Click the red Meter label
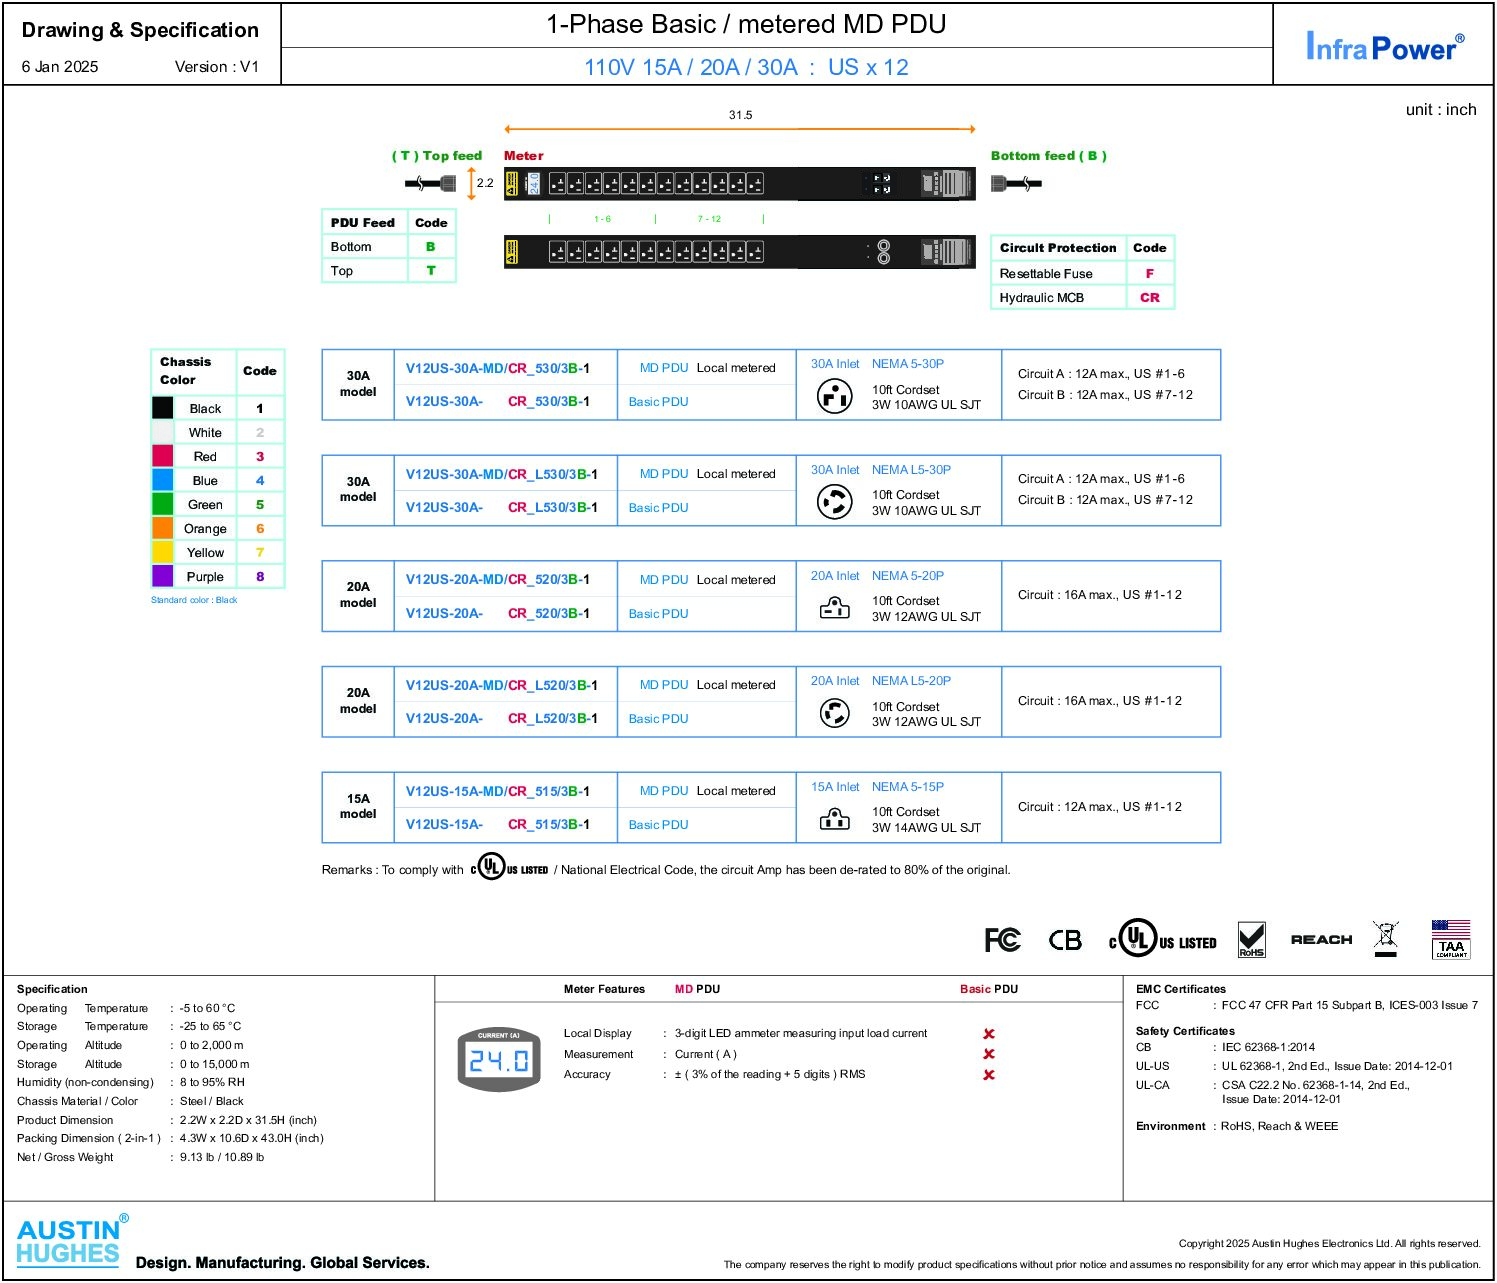 point(523,155)
